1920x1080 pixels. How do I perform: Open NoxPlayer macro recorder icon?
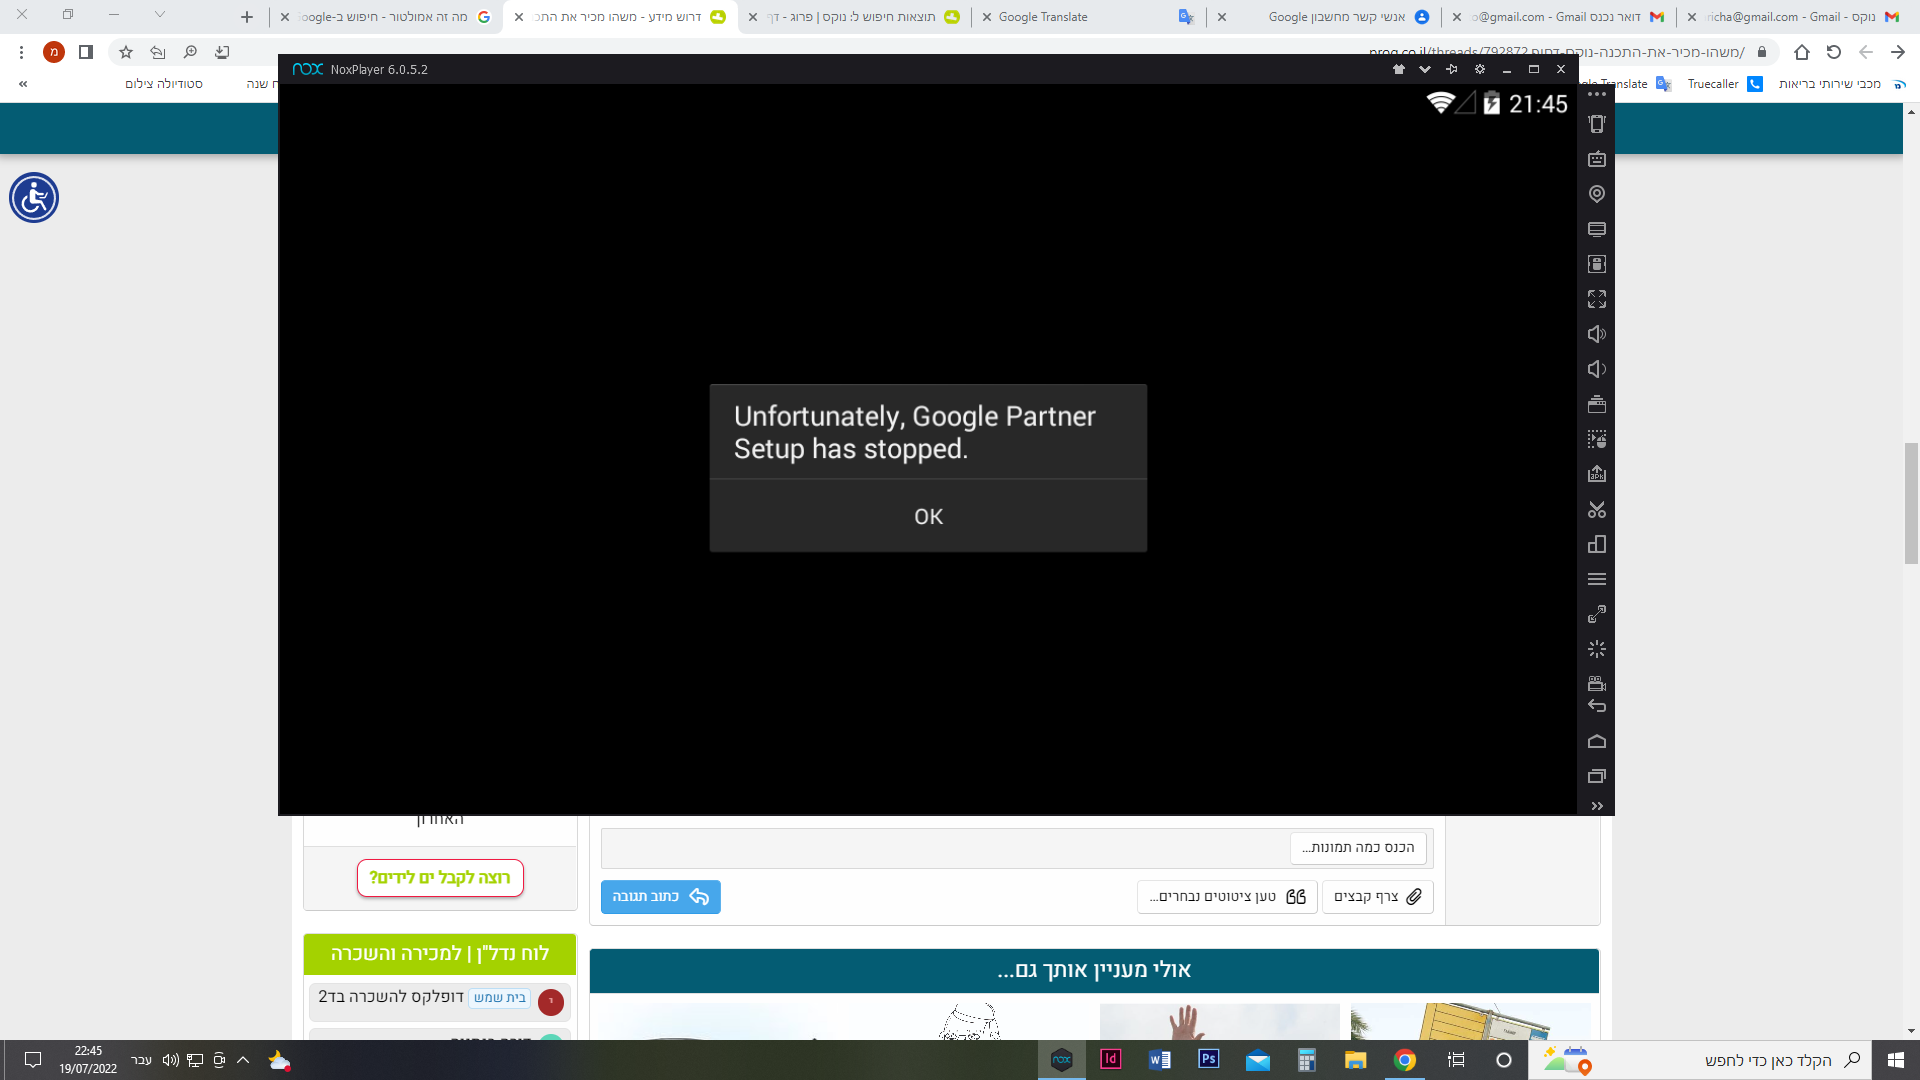pos(1597,439)
